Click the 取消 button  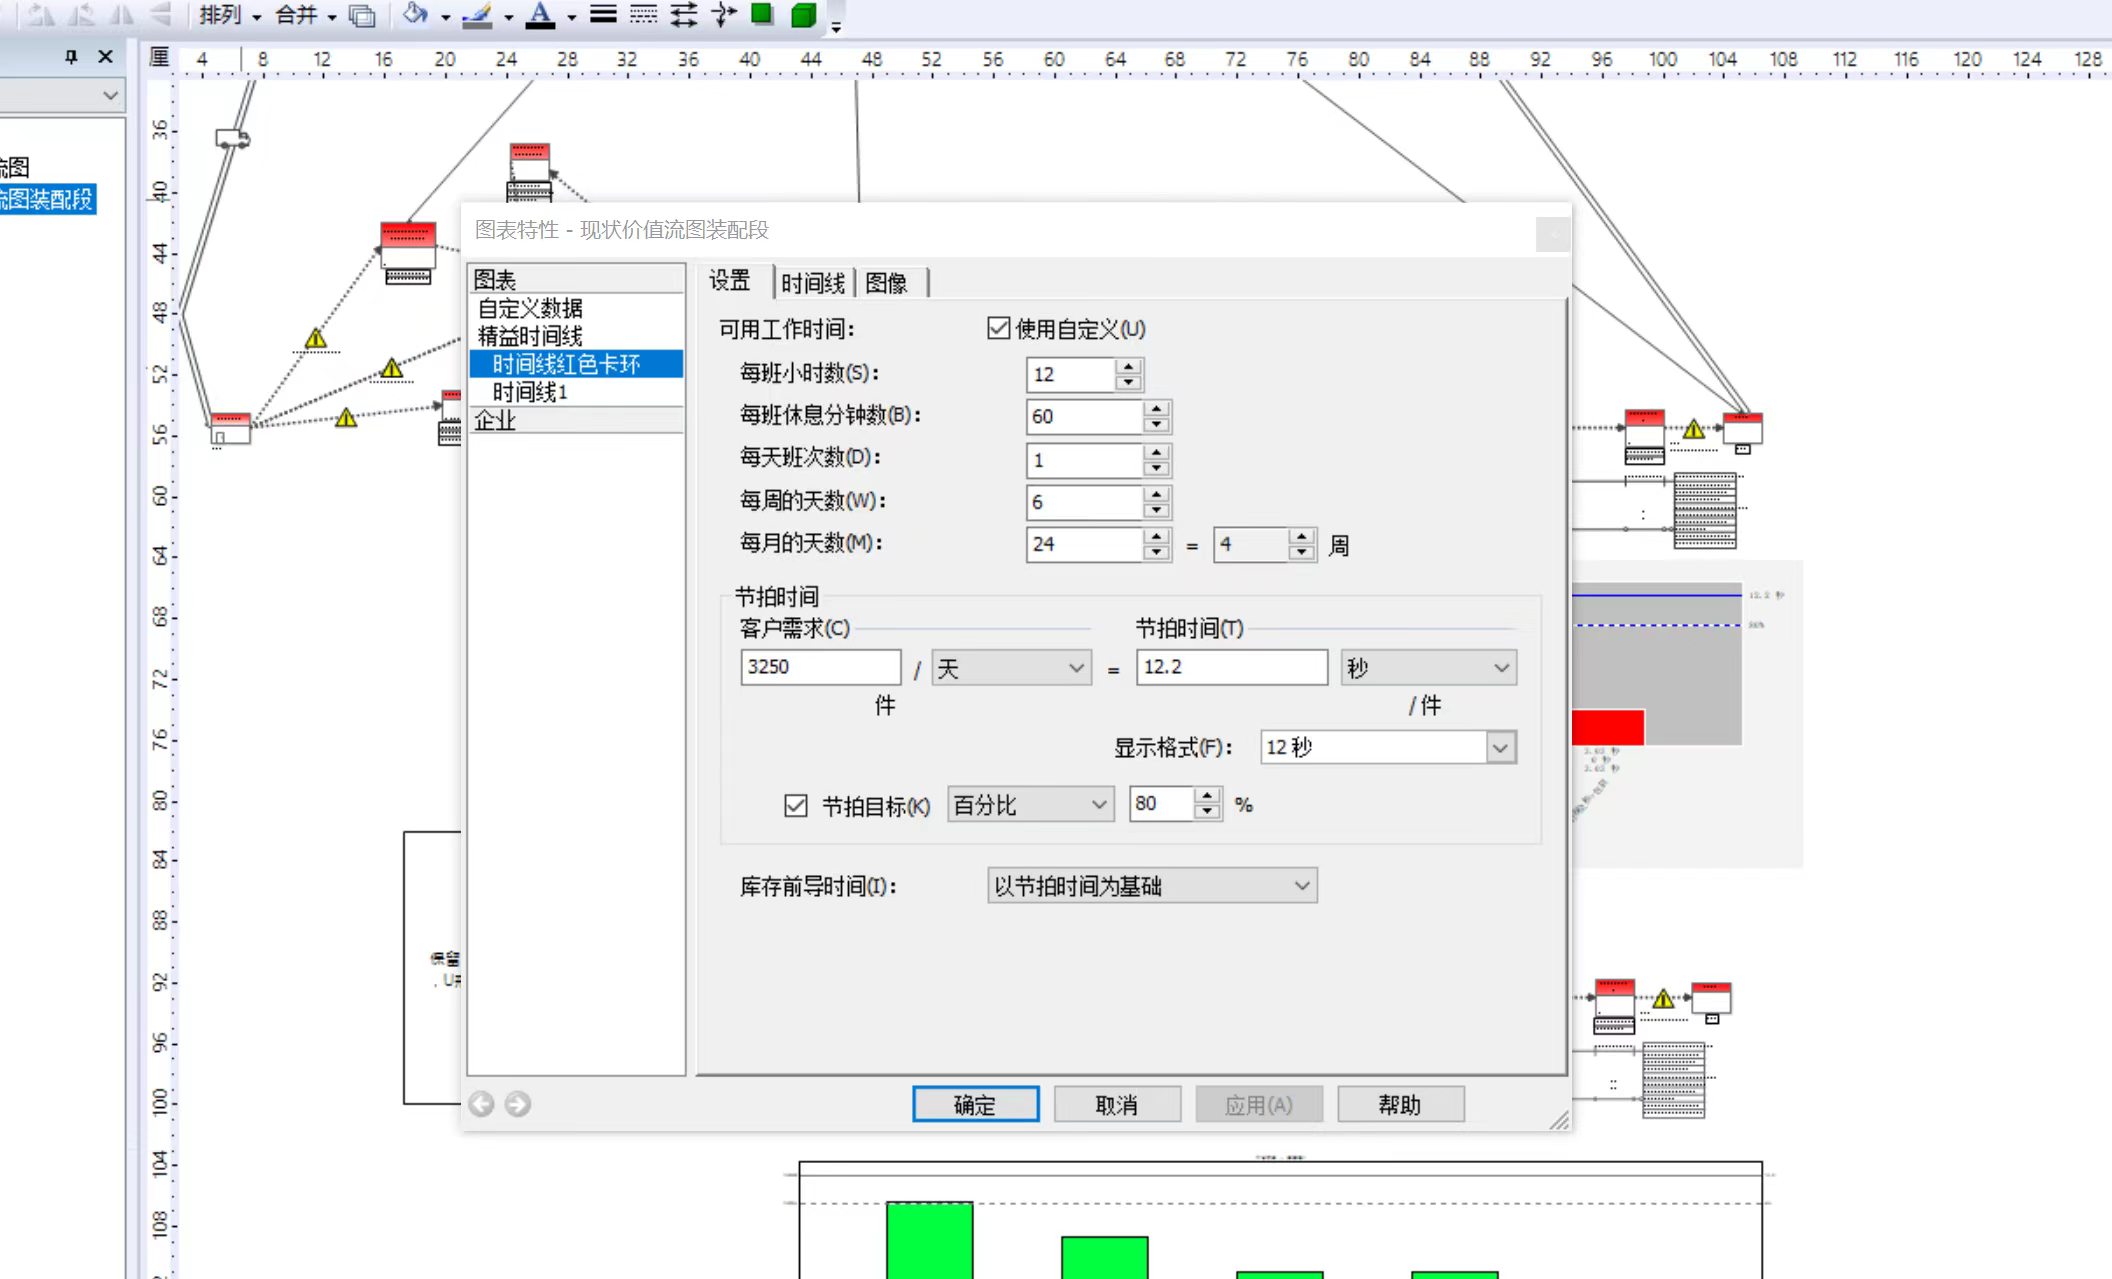click(x=1117, y=1104)
